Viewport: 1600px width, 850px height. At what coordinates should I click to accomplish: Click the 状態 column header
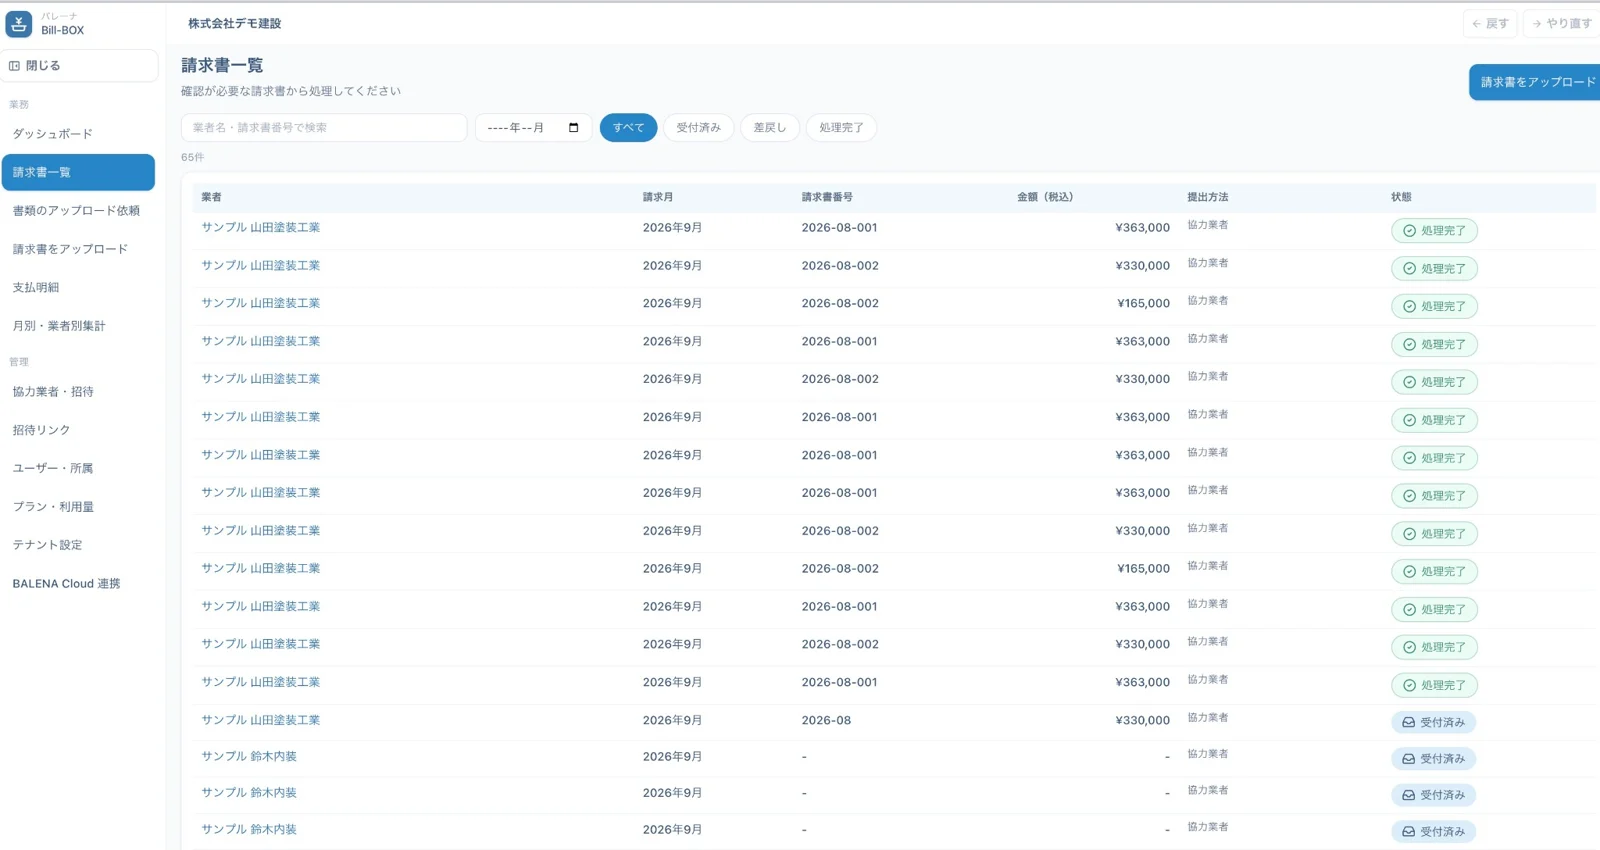click(x=1401, y=197)
